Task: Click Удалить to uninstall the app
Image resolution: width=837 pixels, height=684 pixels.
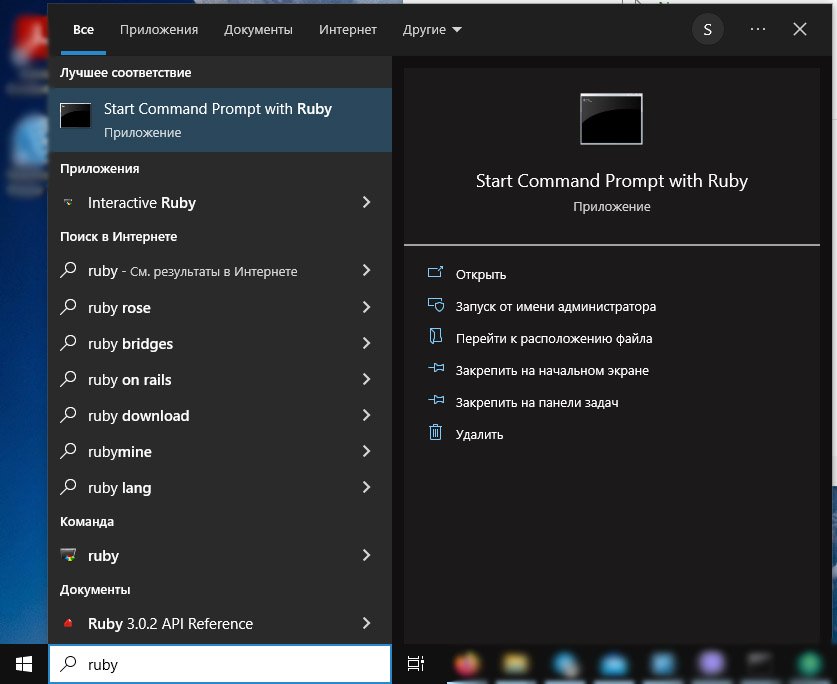Action: [x=479, y=435]
